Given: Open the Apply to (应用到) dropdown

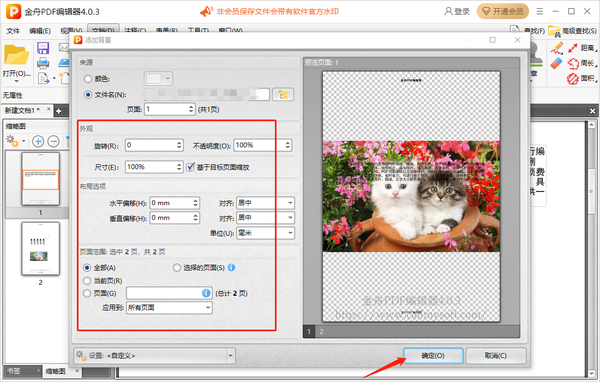Looking at the screenshot, I should 169,307.
